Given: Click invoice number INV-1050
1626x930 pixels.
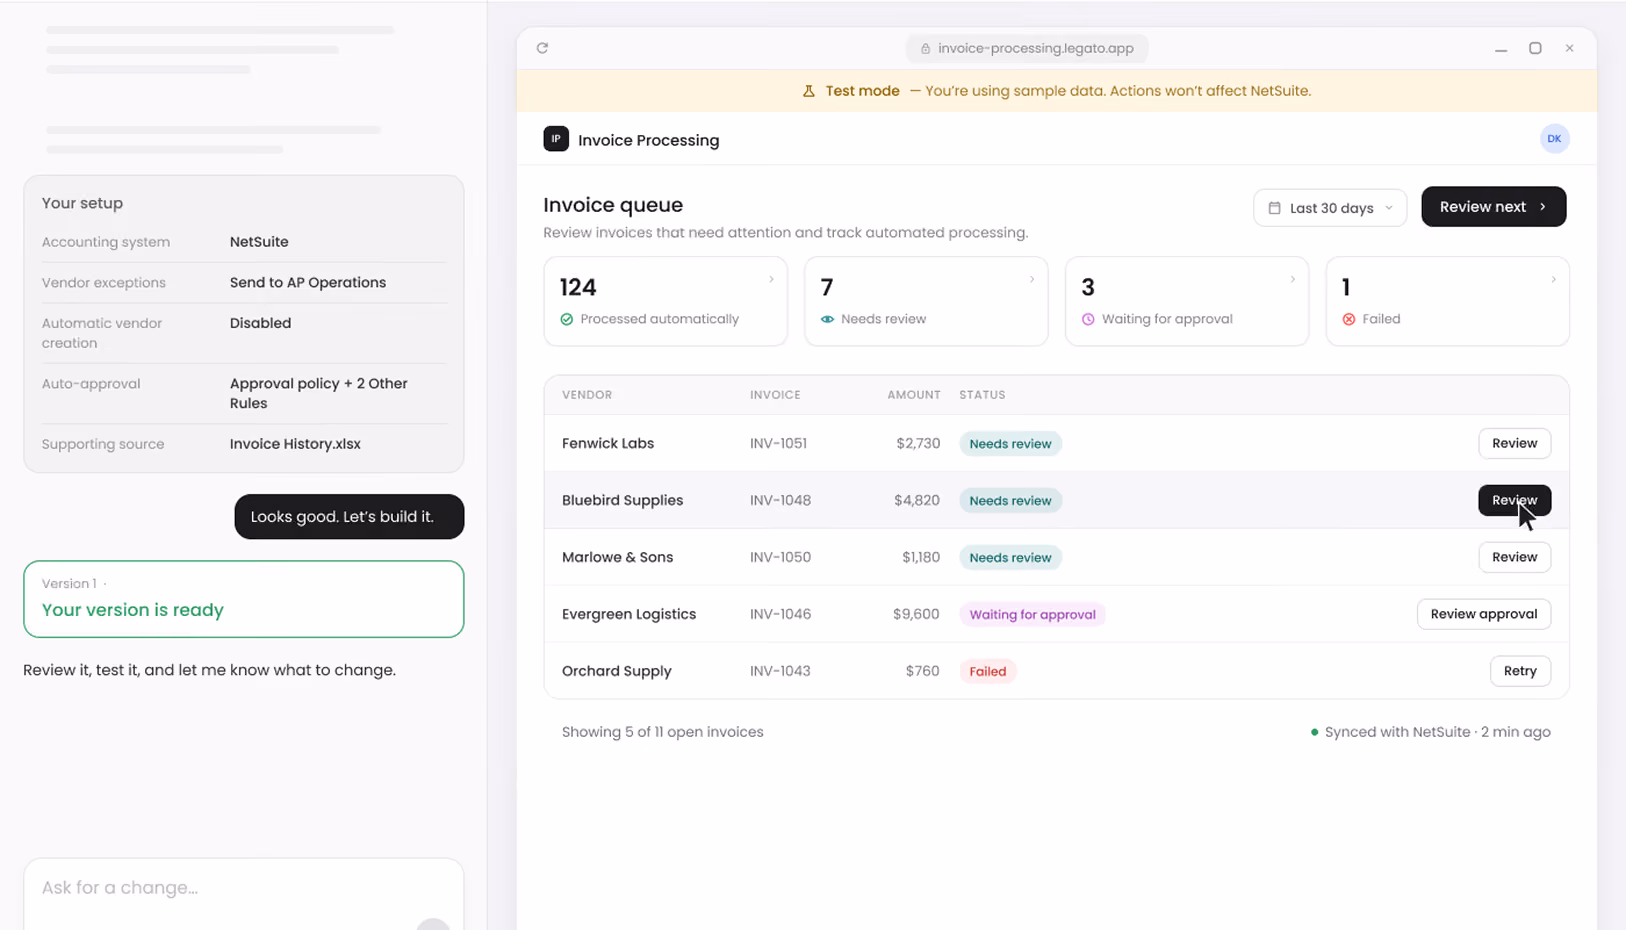Looking at the screenshot, I should click(x=780, y=557).
